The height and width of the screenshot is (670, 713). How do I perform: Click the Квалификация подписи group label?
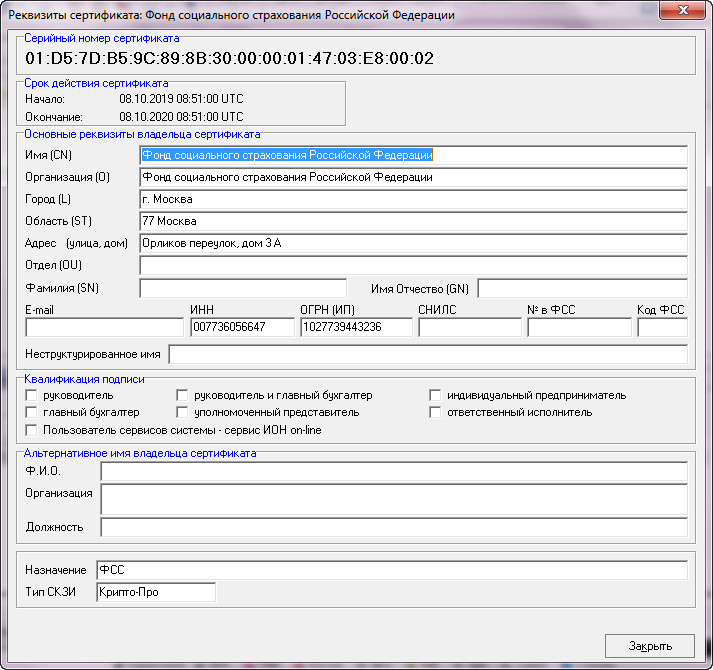pos(85,379)
